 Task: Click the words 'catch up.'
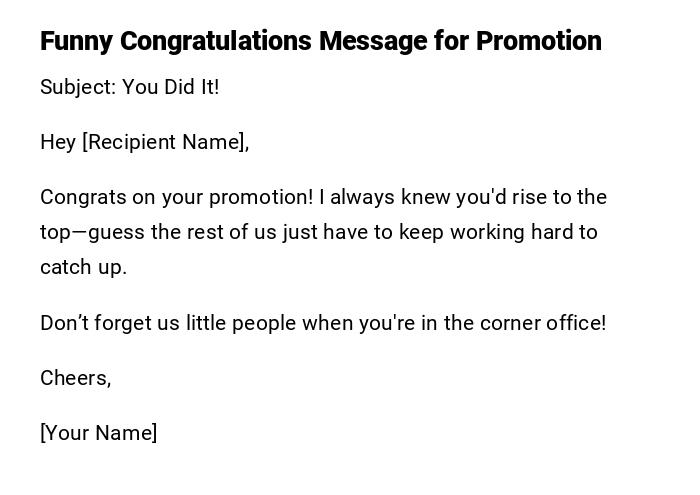click(83, 267)
